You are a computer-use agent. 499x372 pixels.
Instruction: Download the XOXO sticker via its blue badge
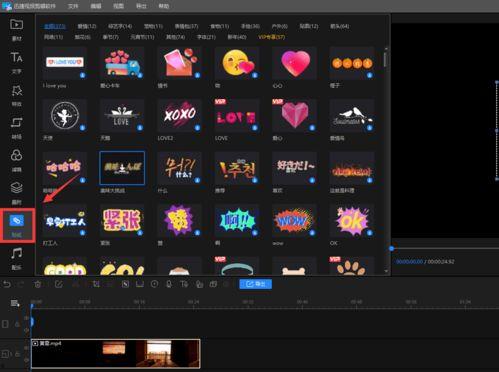point(197,127)
